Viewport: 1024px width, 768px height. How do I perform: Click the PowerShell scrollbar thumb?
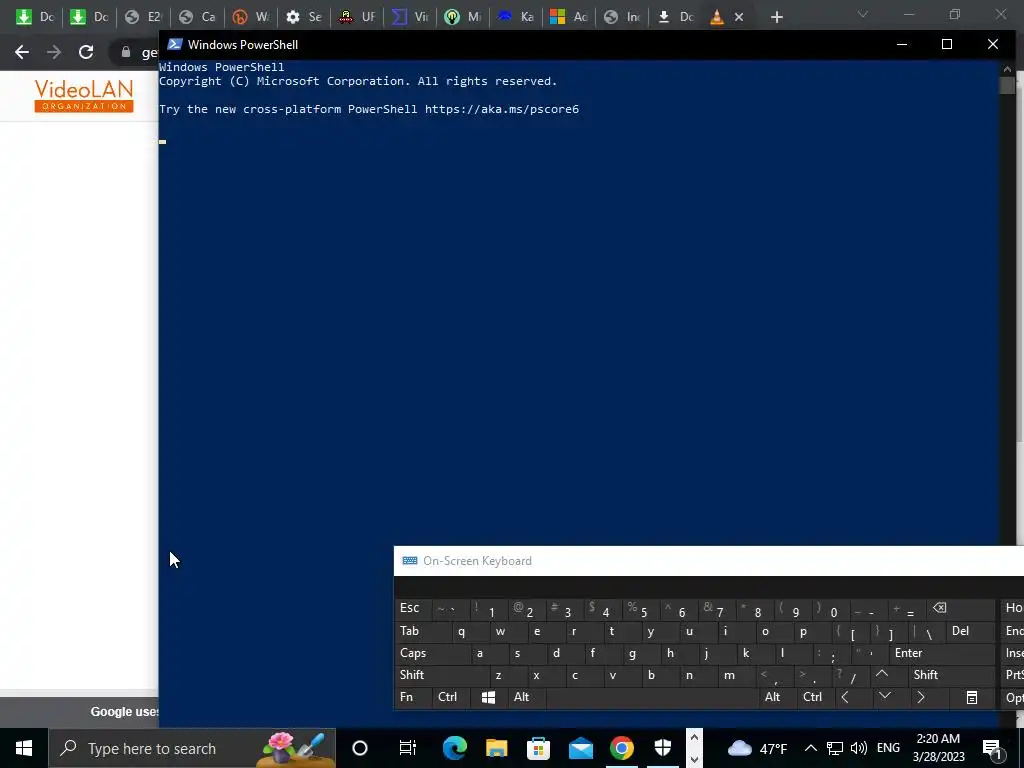(1007, 86)
